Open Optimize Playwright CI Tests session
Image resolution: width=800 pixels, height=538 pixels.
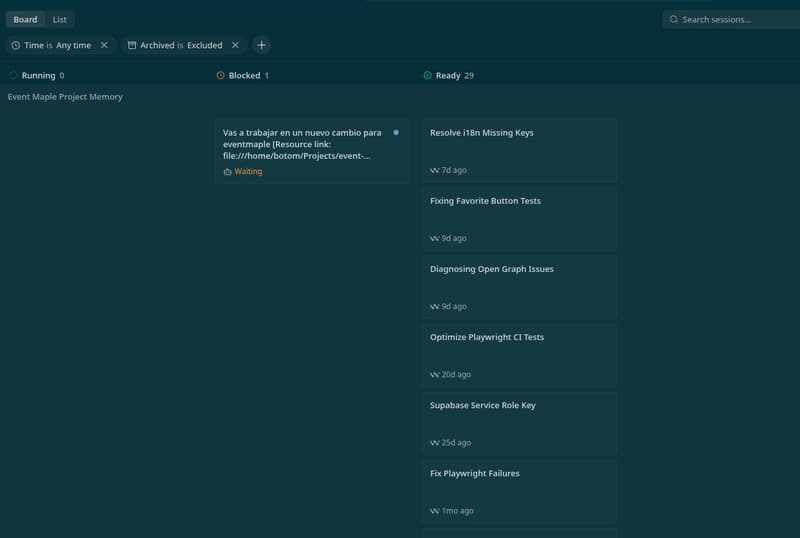(519, 355)
